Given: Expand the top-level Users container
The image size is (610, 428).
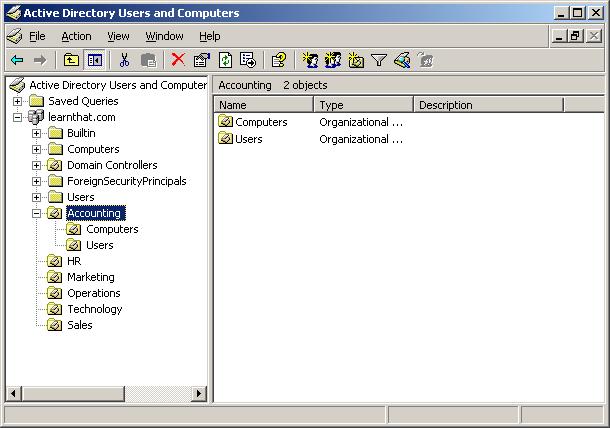Looking at the screenshot, I should [x=36, y=197].
